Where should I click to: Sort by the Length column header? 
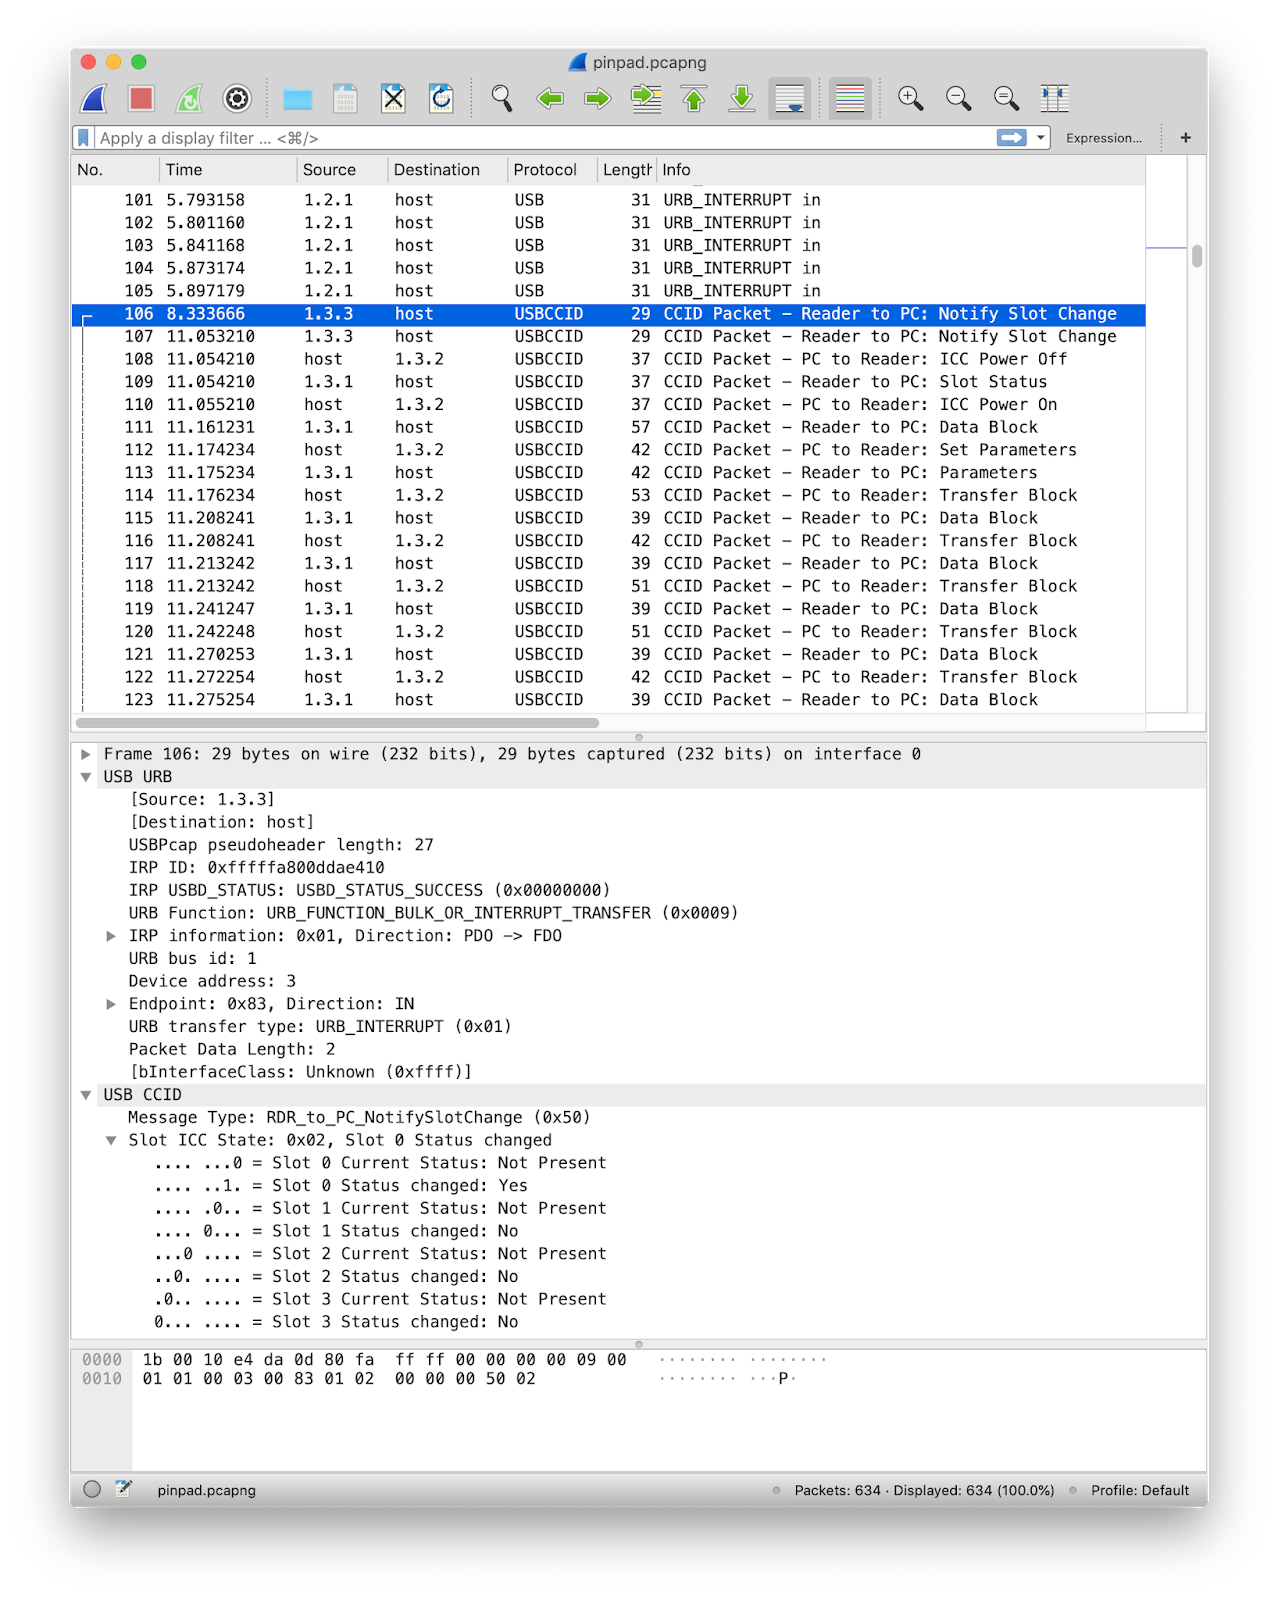point(627,170)
